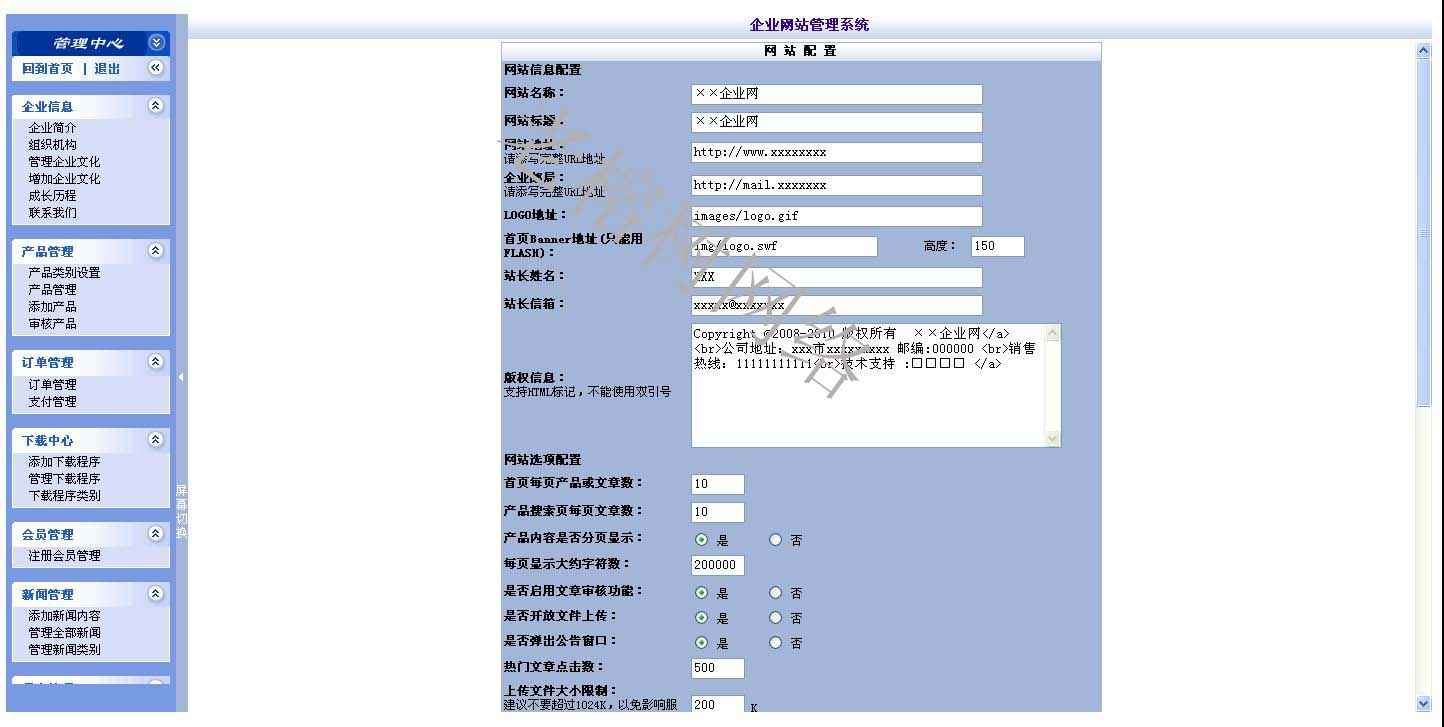The width and height of the screenshot is (1444, 727).
Task: Click the website URL field http://www.xxxxxxxx
Action: point(837,153)
